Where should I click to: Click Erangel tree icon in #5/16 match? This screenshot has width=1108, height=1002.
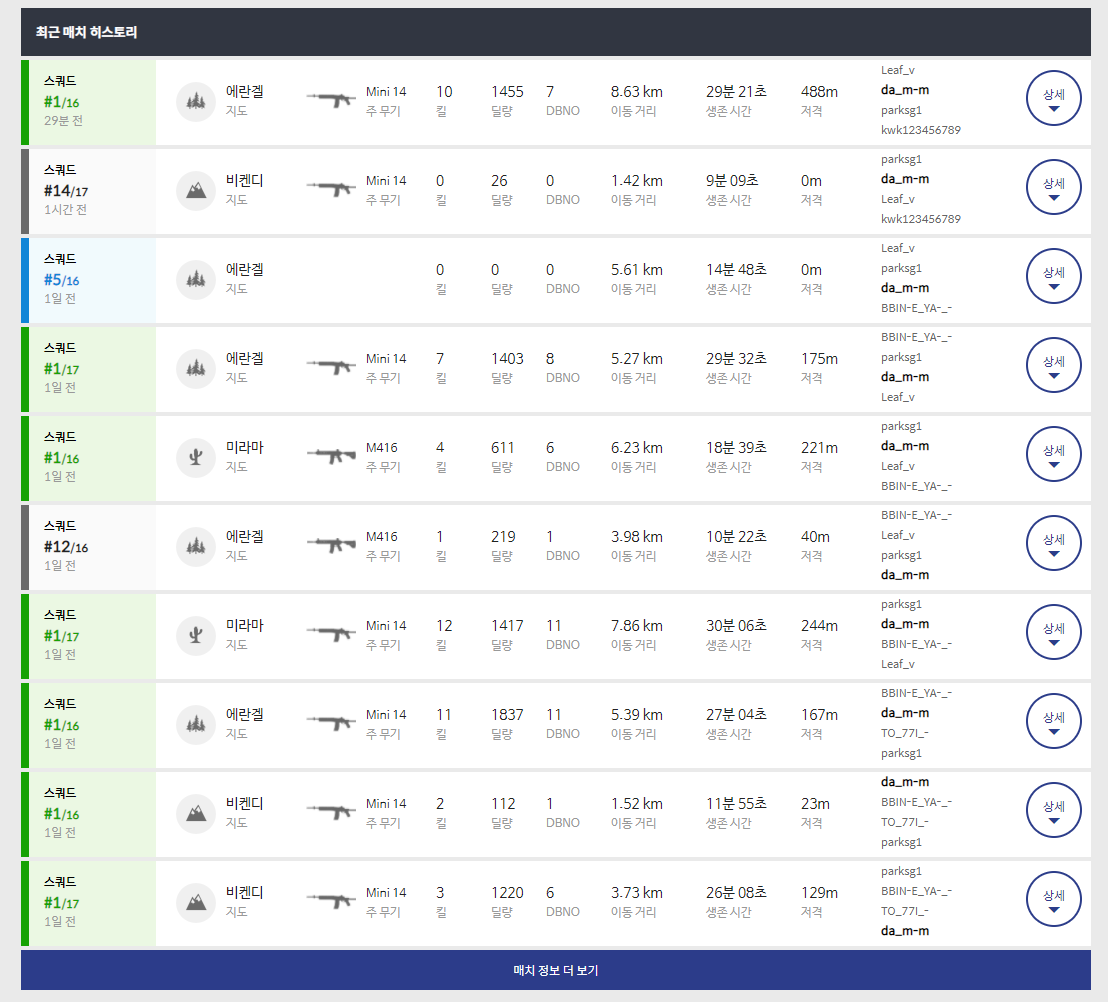tap(196, 279)
